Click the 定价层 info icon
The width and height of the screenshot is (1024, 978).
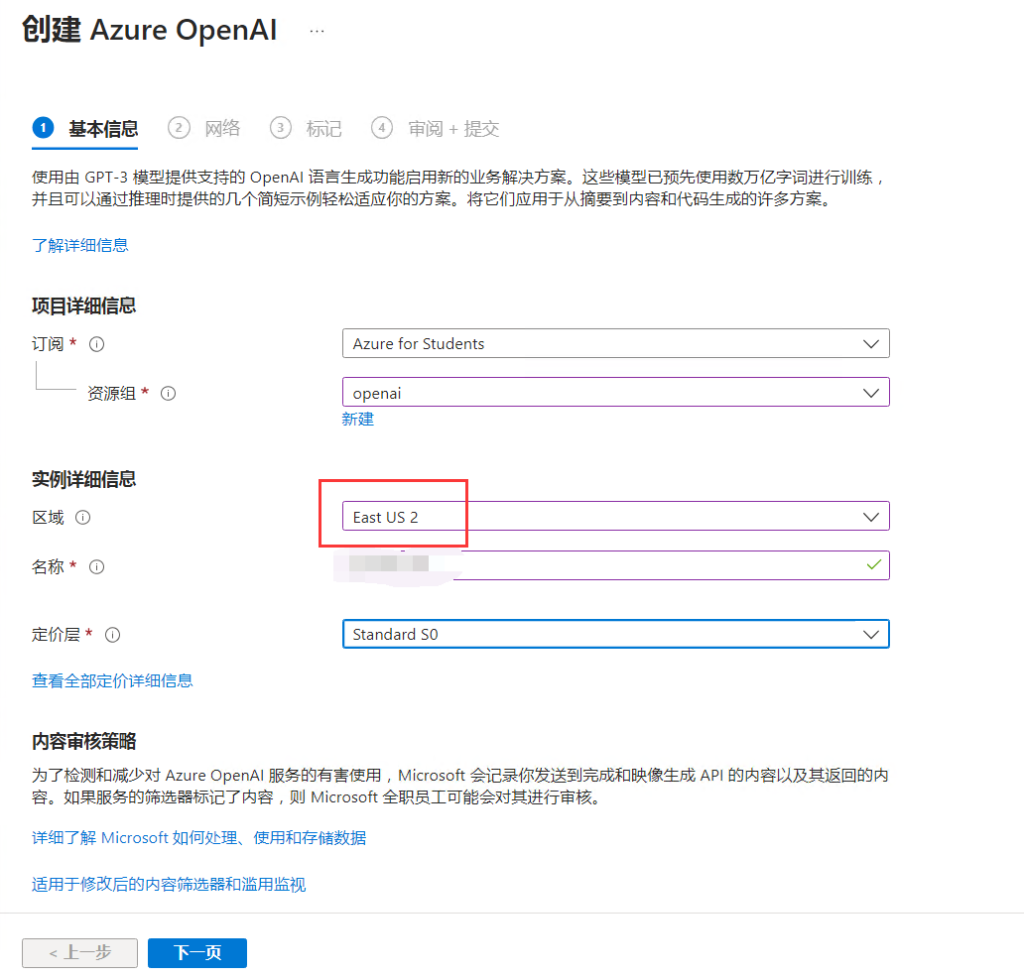click(x=112, y=635)
